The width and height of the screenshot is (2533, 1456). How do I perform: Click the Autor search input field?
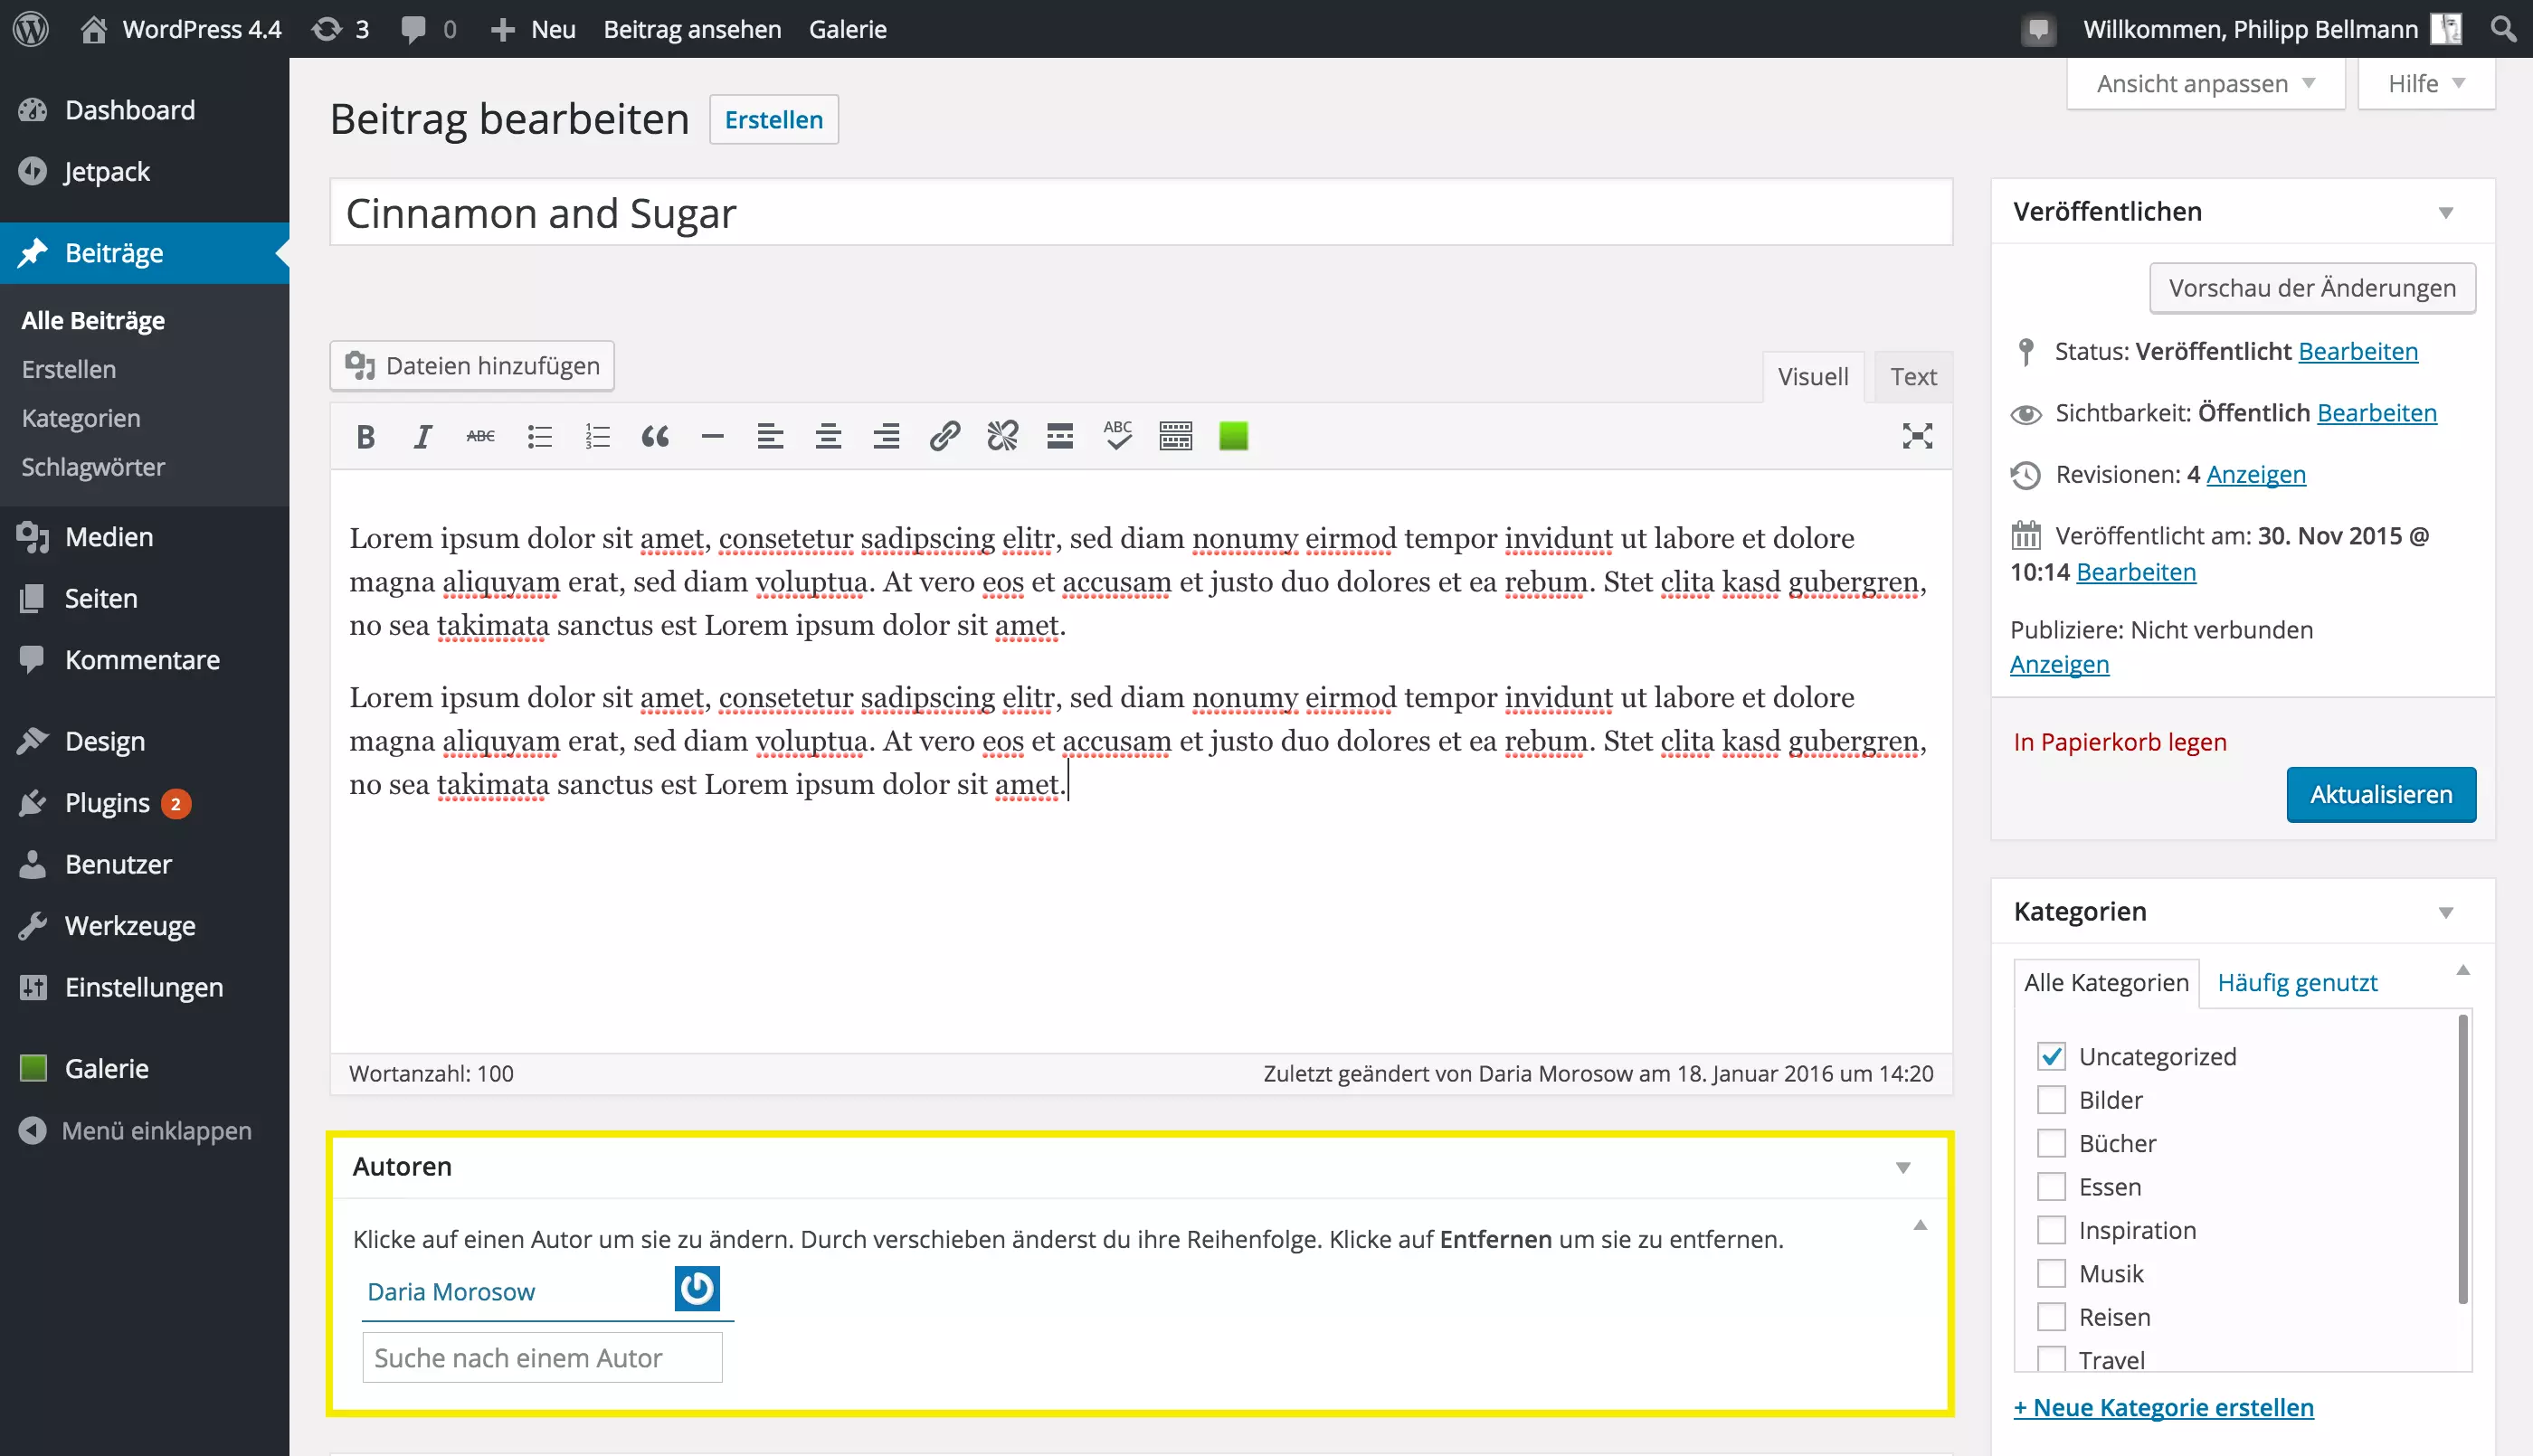[541, 1357]
